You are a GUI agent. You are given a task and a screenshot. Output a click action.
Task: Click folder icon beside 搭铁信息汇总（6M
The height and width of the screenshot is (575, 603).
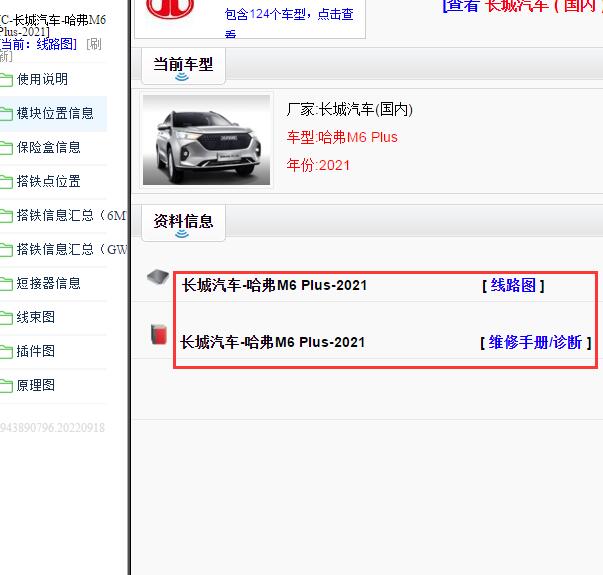[x=6, y=217]
